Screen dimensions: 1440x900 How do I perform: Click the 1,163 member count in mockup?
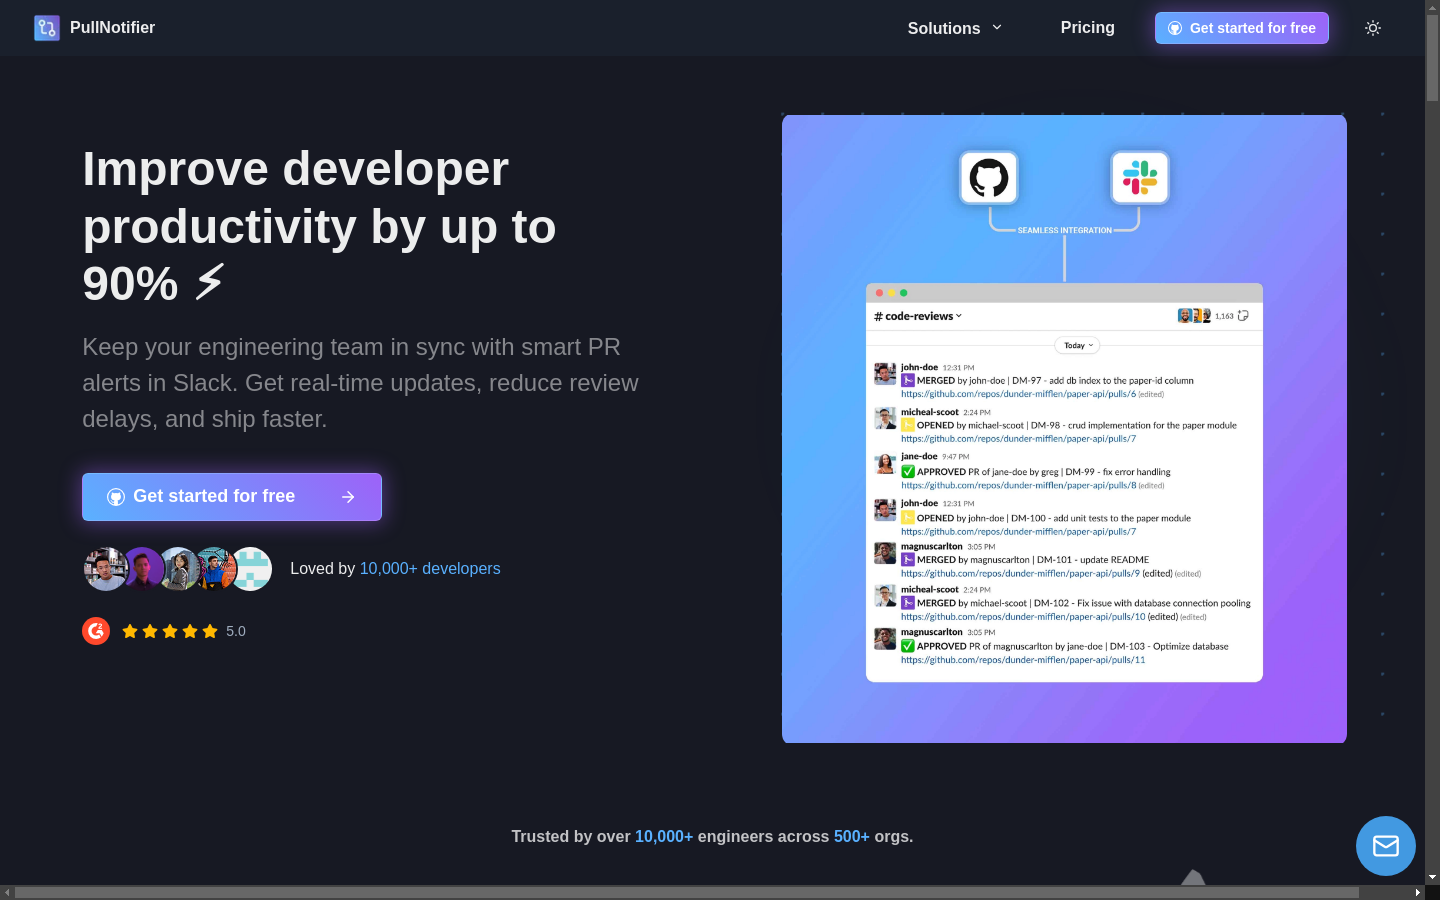click(1224, 316)
